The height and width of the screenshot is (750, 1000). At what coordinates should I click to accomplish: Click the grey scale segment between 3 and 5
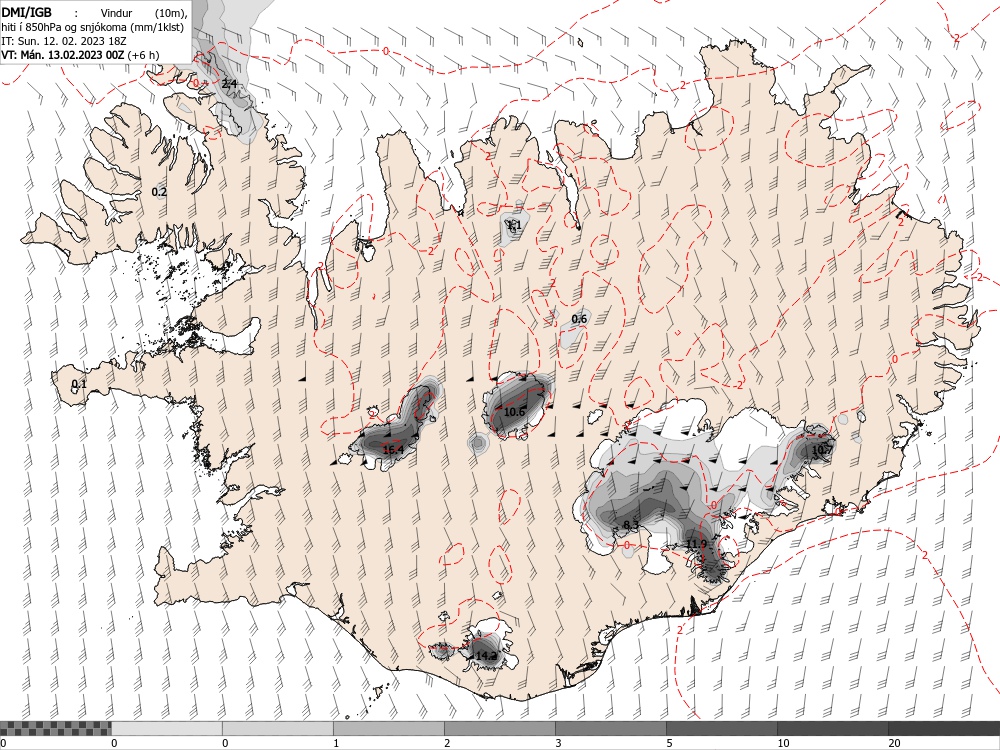(x=611, y=728)
